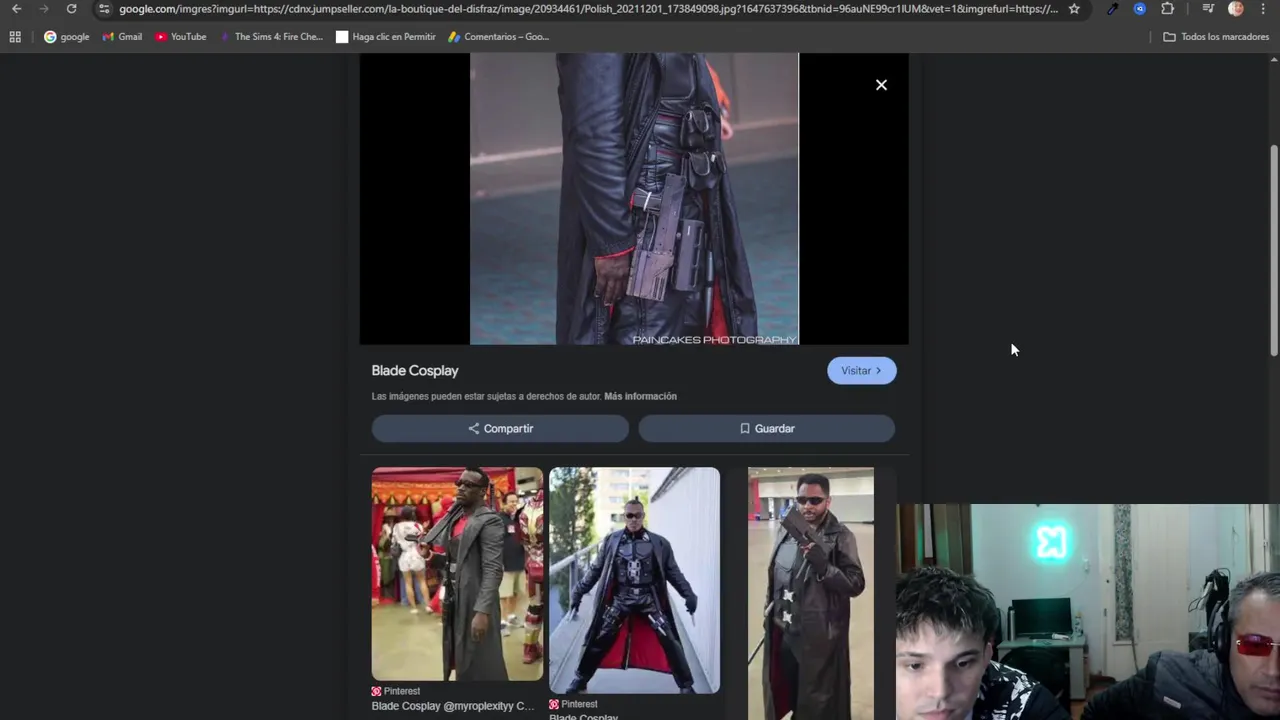Open the Blade cosplay thumbnail with red coat lining
The width and height of the screenshot is (1280, 720).
tap(634, 580)
